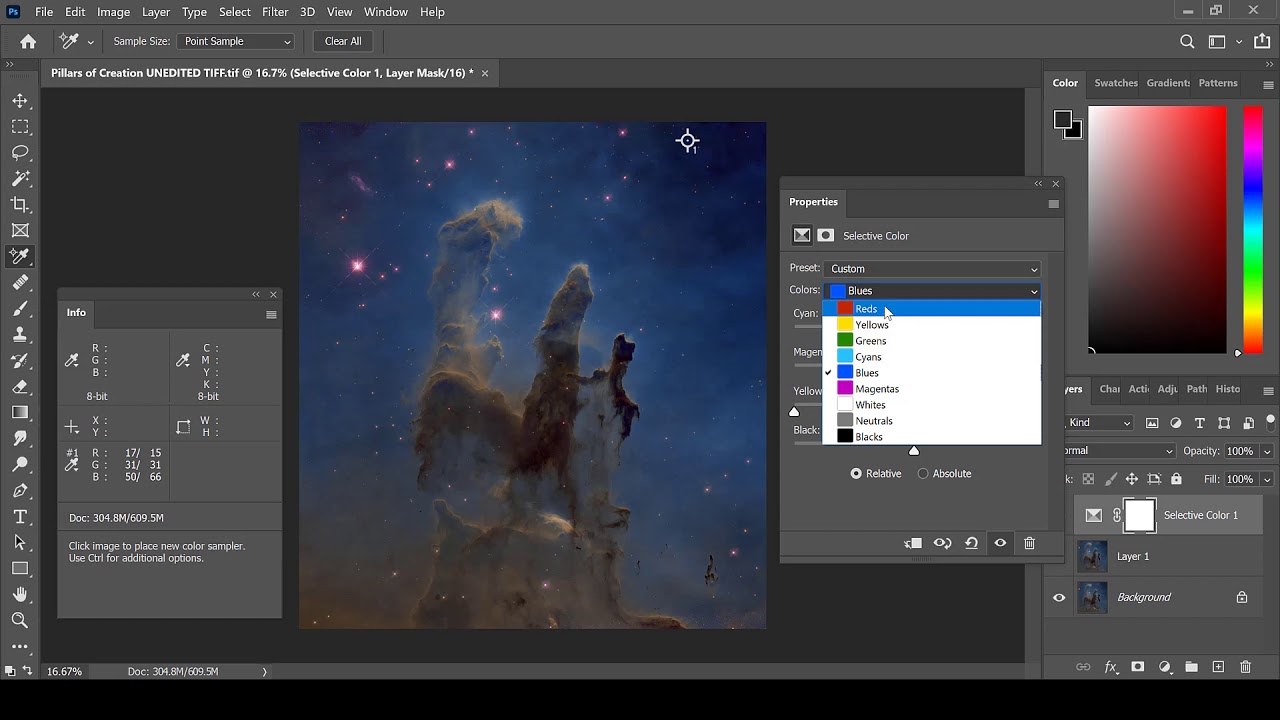This screenshot has height=720, width=1280.
Task: Select the Pen tool
Action: click(20, 491)
